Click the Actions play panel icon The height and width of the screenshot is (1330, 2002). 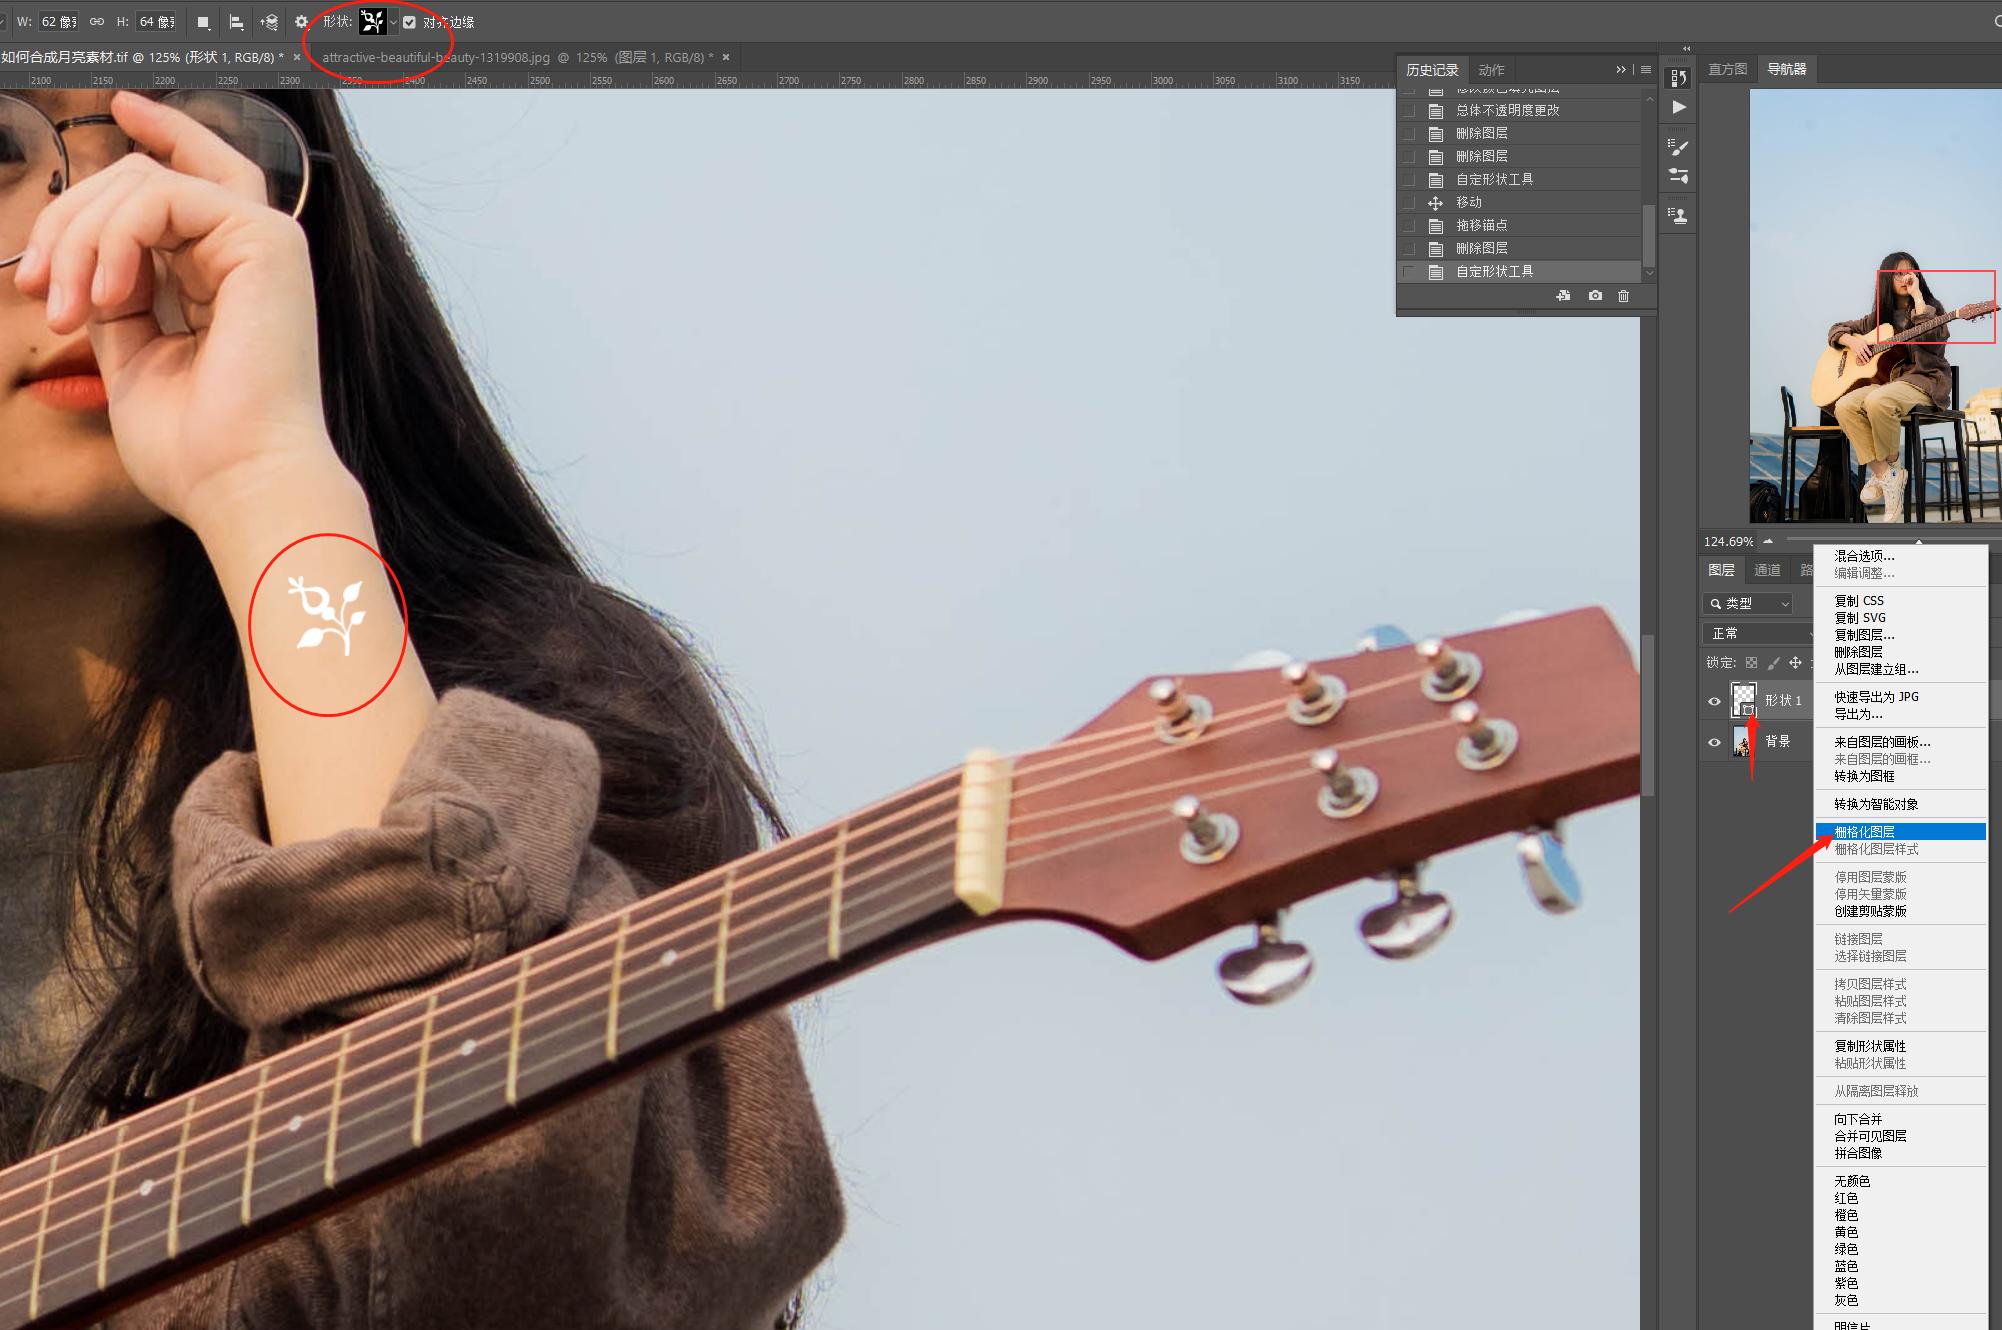pyautogui.click(x=1679, y=107)
